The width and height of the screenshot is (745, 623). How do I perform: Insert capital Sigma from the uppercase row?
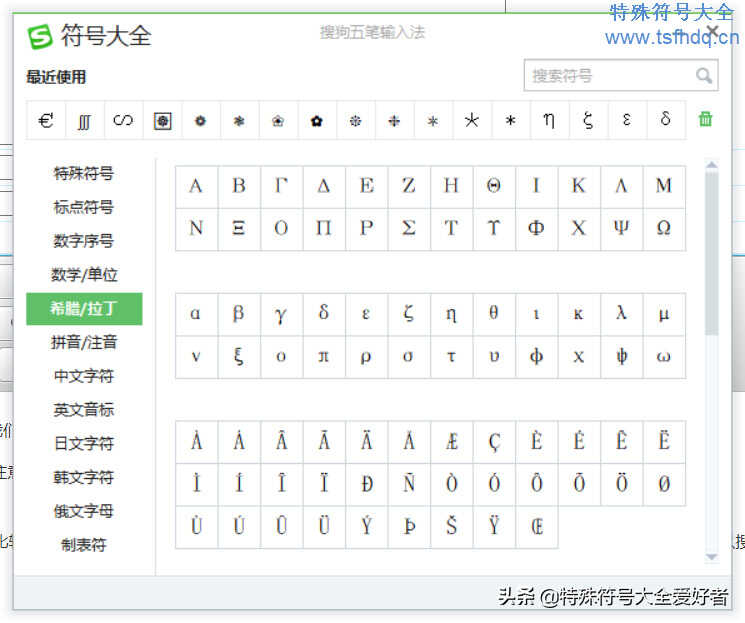point(408,228)
